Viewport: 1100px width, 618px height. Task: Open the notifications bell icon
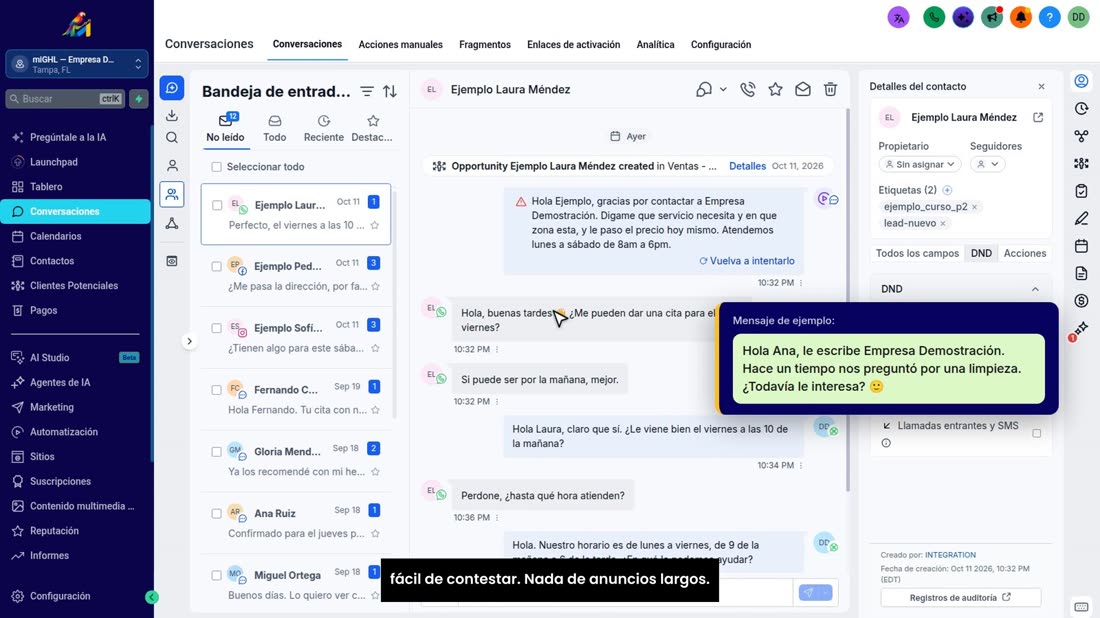coord(1021,18)
